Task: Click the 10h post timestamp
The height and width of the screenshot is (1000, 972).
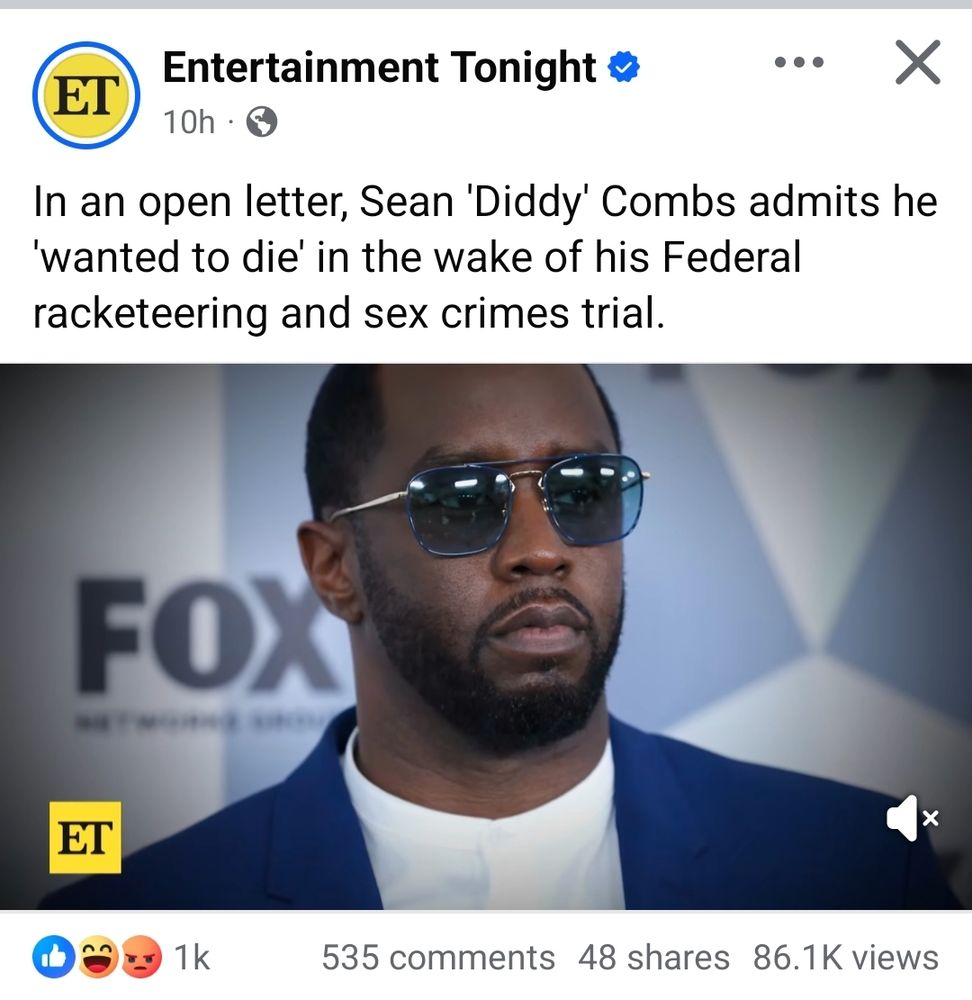Action: [x=189, y=122]
